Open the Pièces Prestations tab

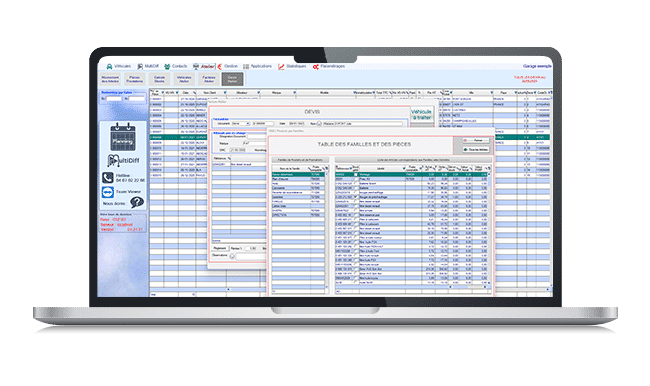click(x=135, y=79)
